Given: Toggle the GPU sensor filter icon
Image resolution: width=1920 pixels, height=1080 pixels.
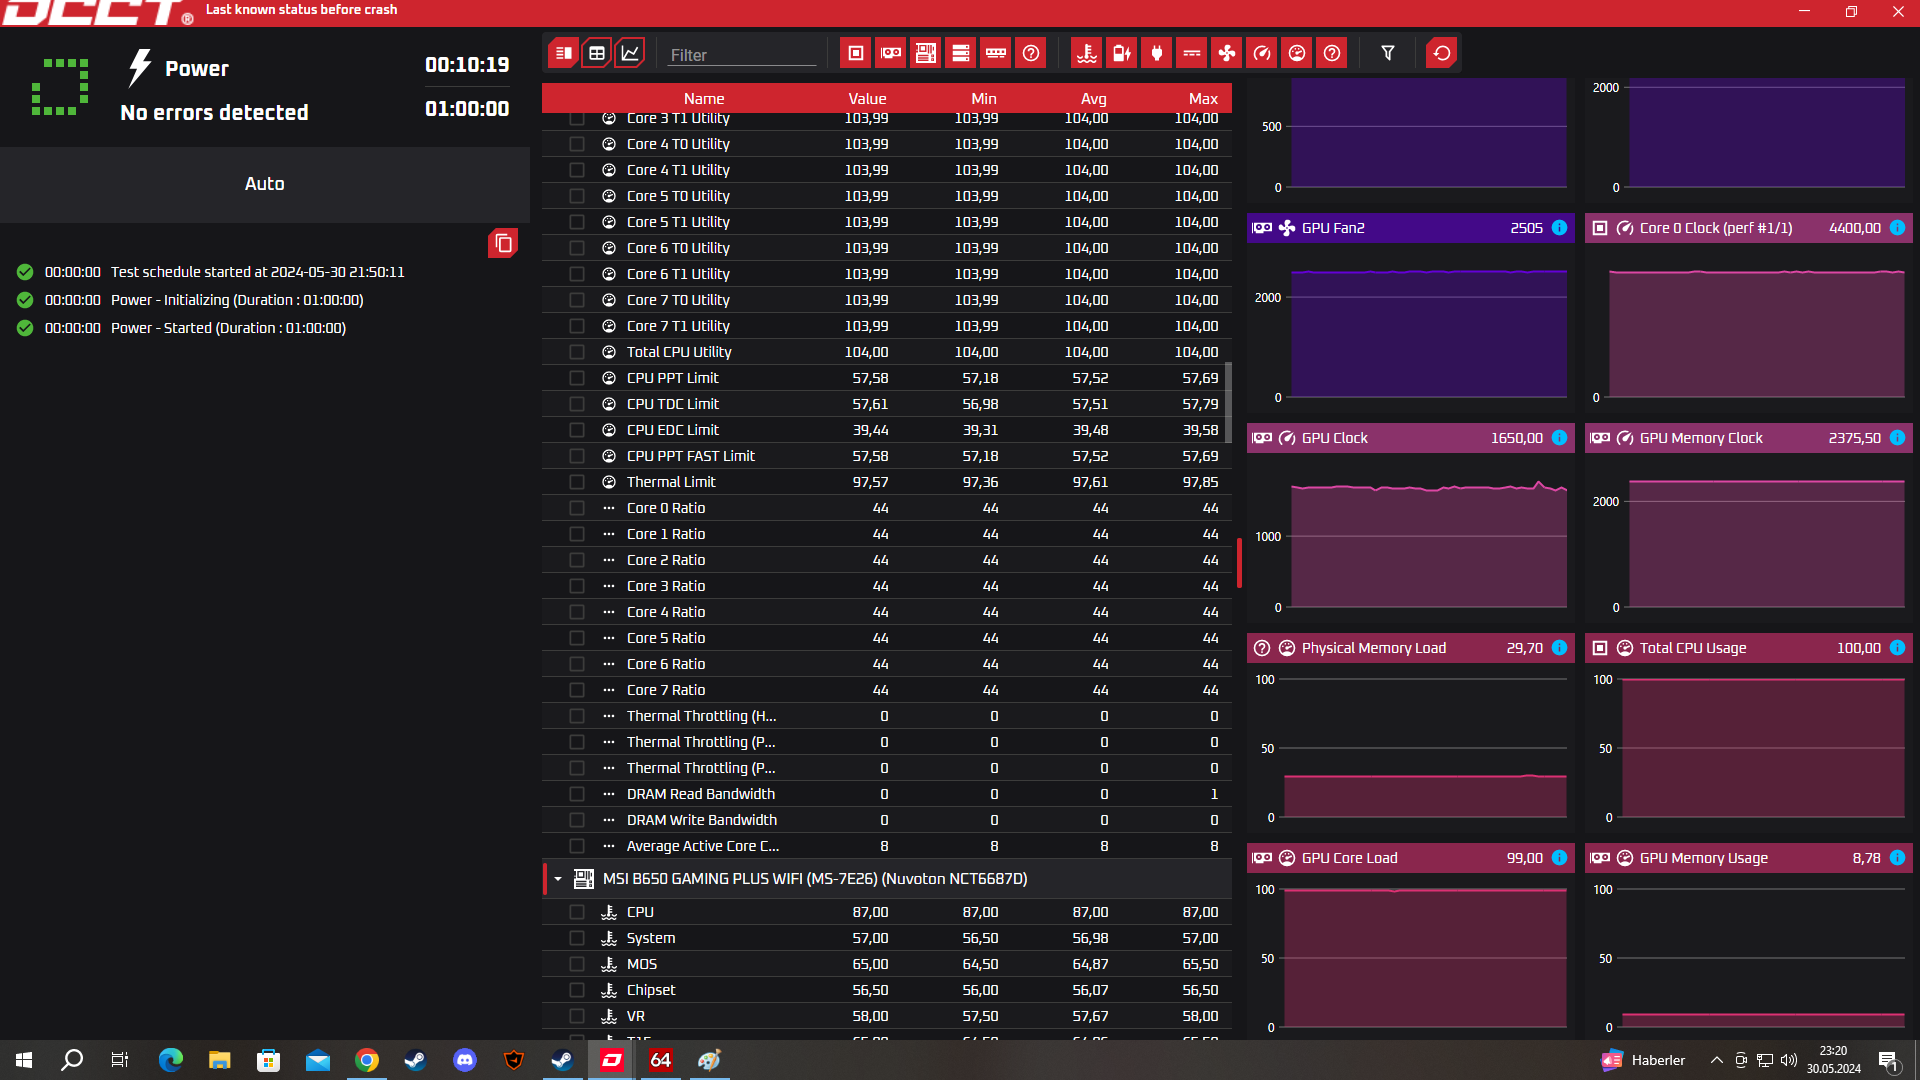Looking at the screenshot, I should pos(891,53).
